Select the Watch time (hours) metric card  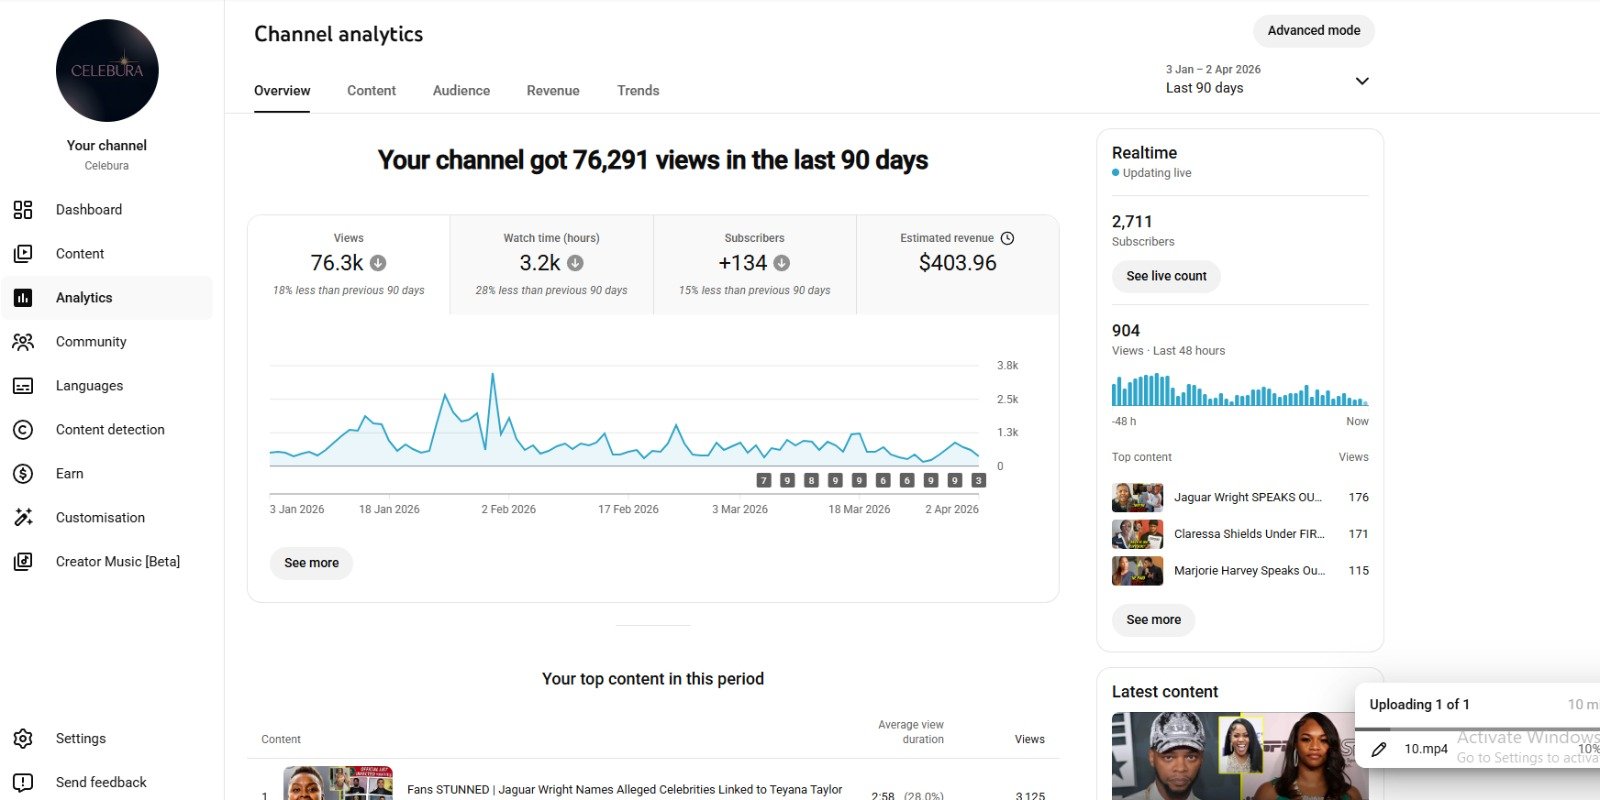[x=551, y=265]
